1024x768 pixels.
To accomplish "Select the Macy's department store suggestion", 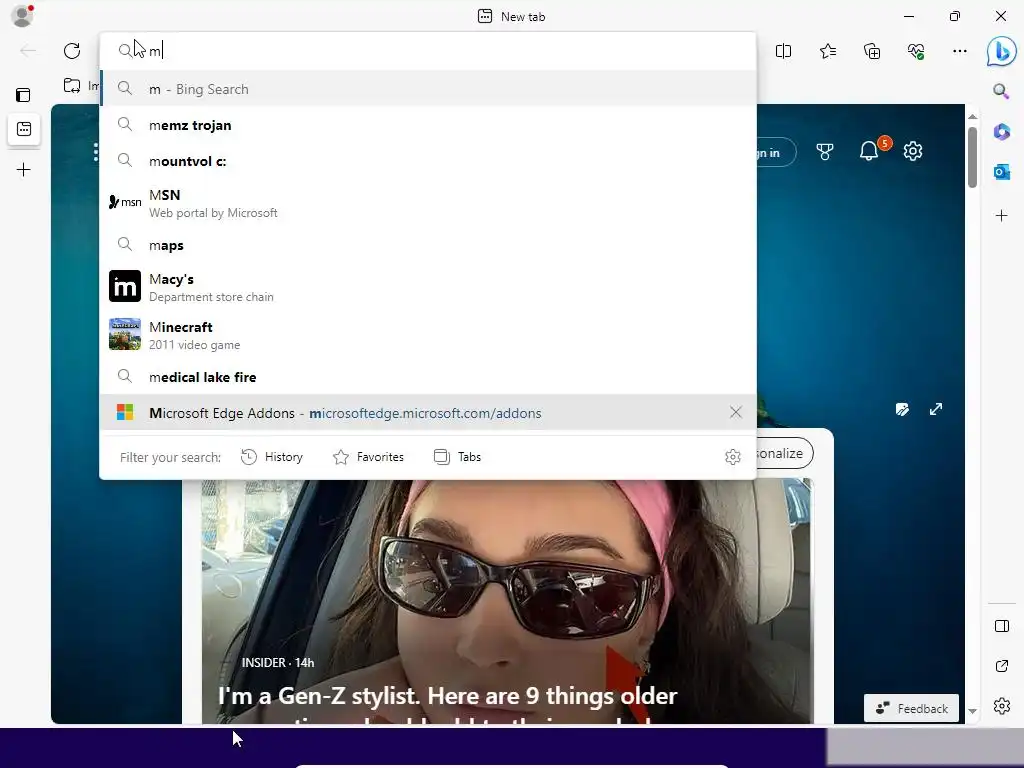I will (428, 287).
